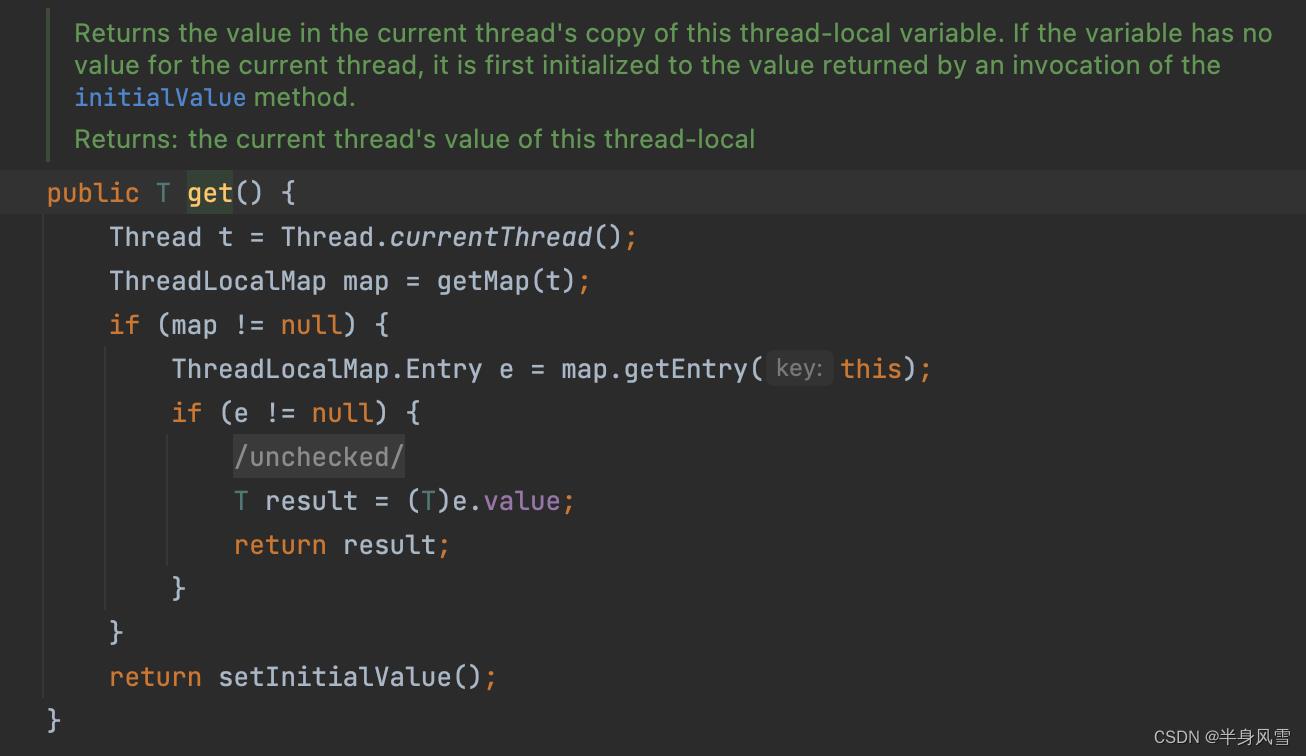Image resolution: width=1306 pixels, height=756 pixels.
Task: Select the 'public' keyword in method signature
Action: coord(93,192)
